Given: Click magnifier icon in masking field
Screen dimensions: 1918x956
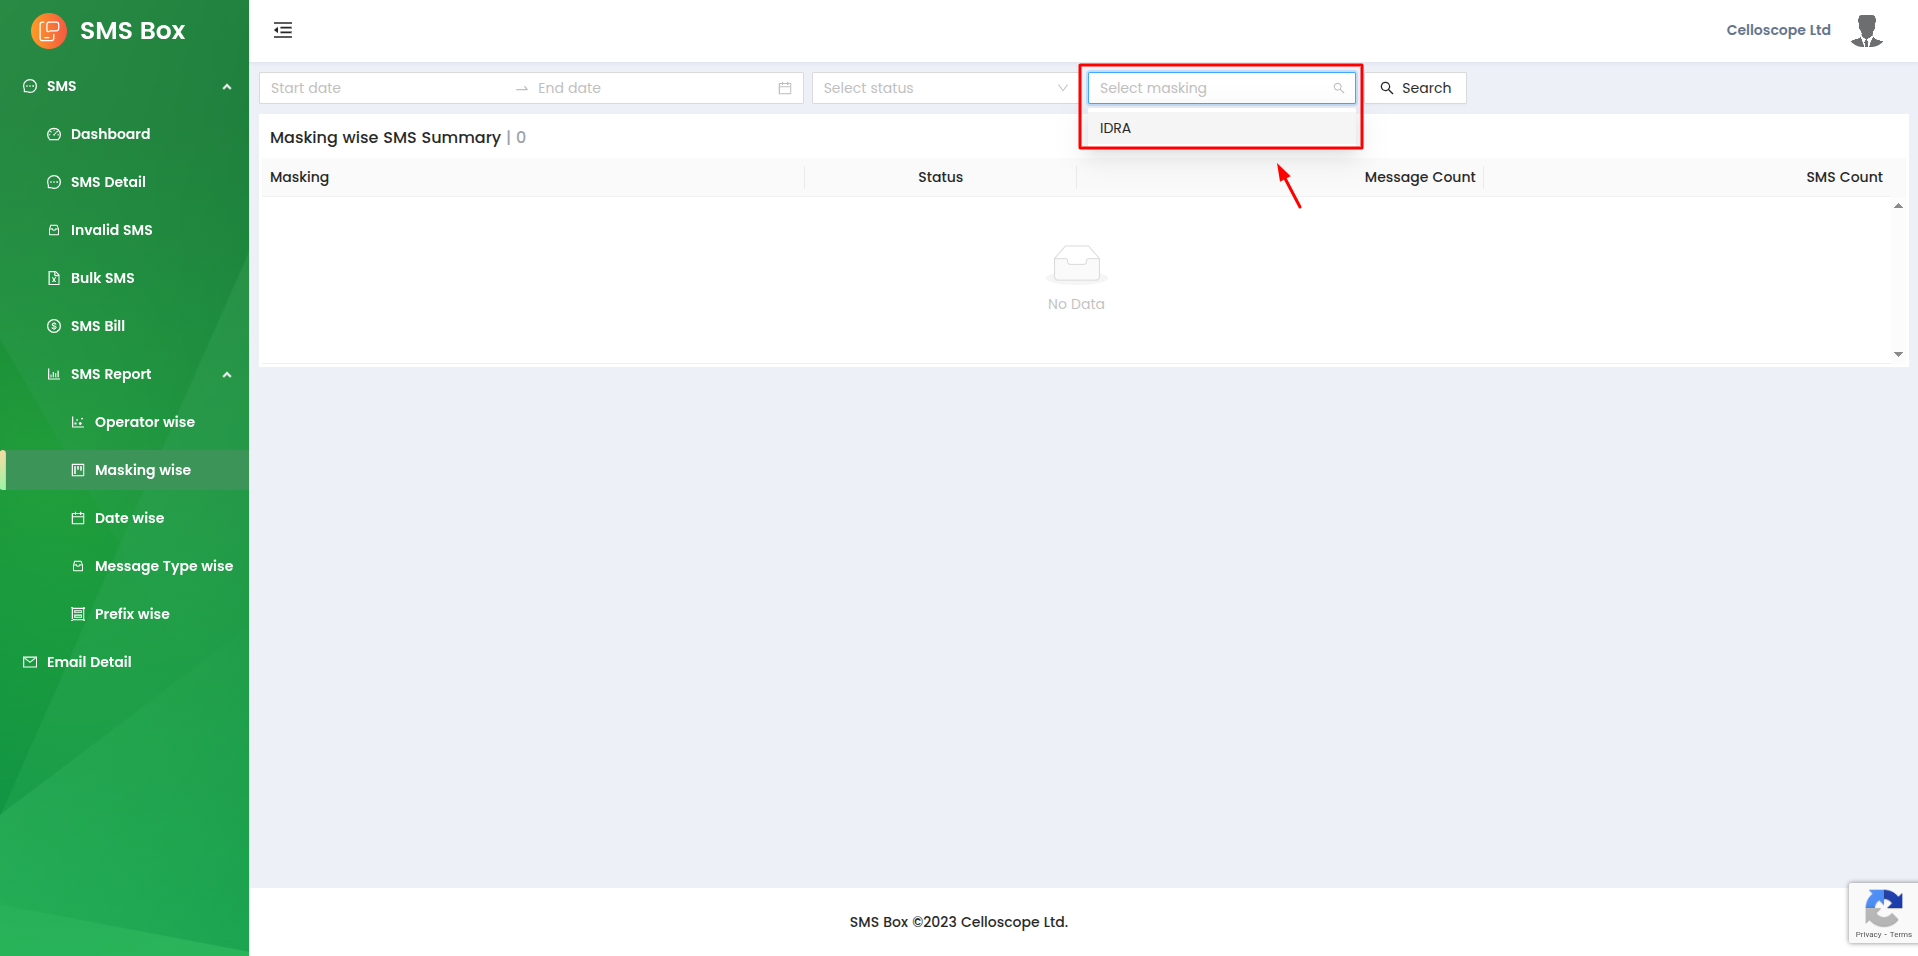Looking at the screenshot, I should tap(1338, 88).
